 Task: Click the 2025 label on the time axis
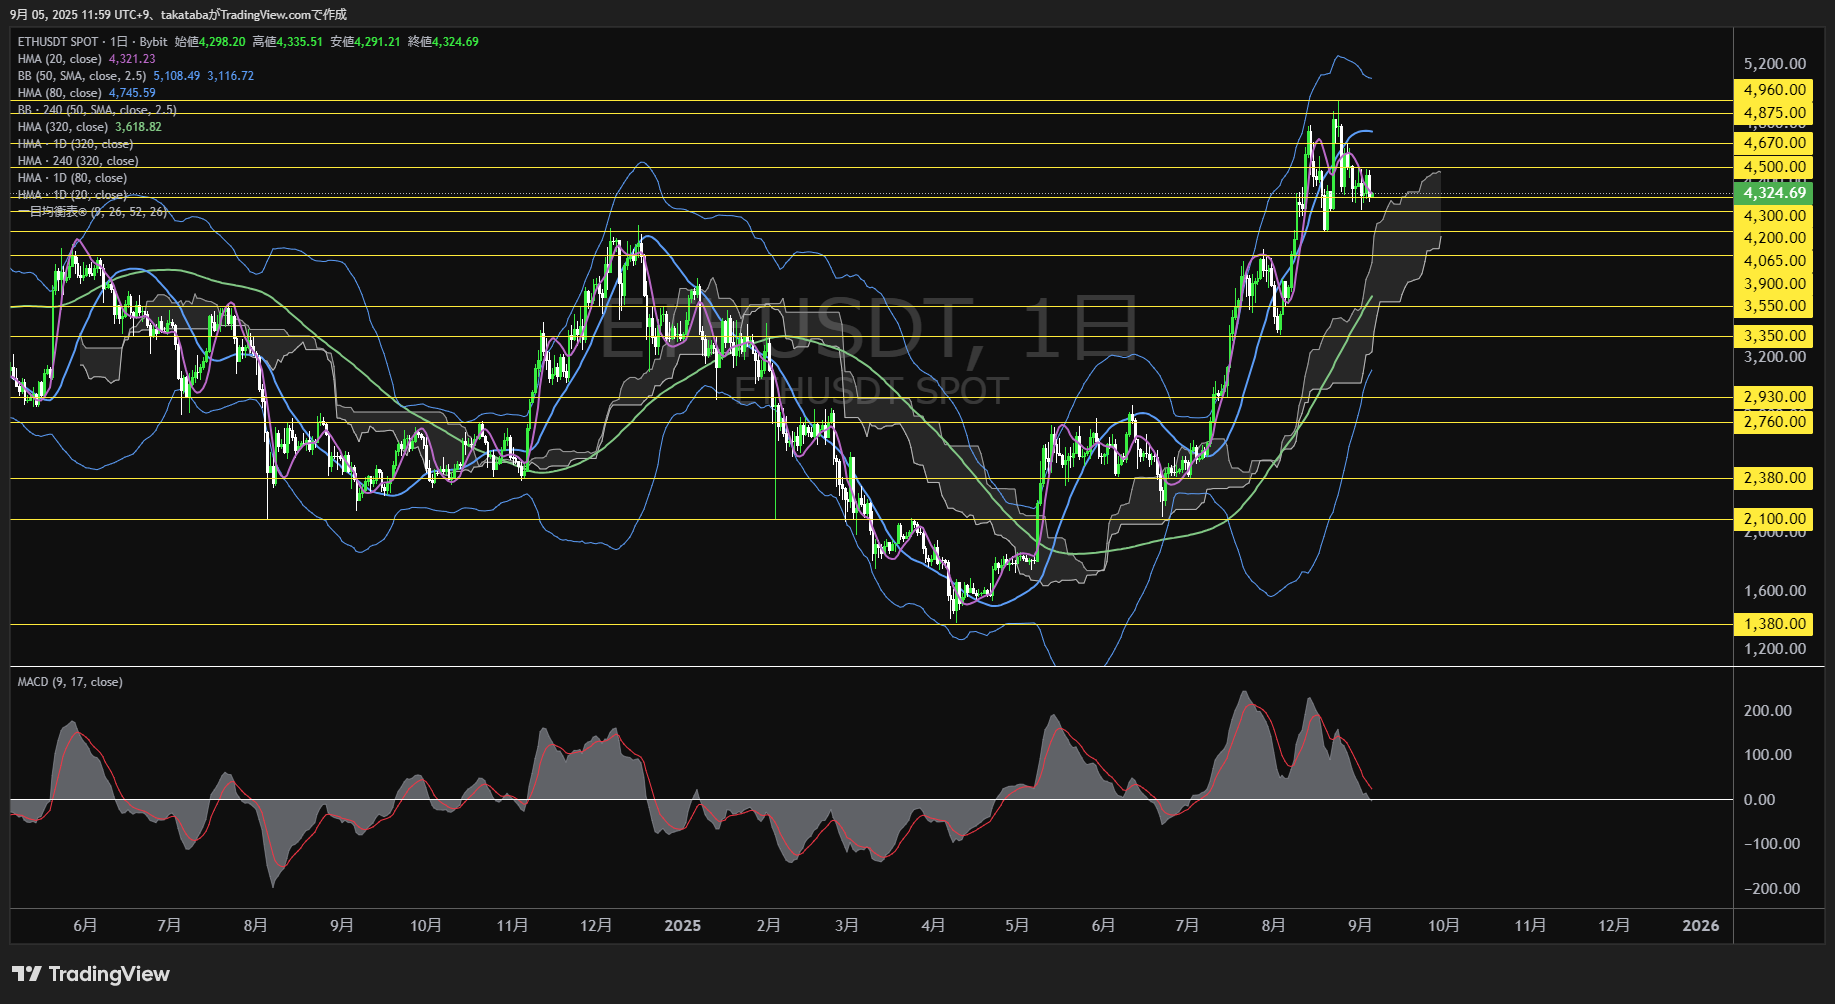683,926
